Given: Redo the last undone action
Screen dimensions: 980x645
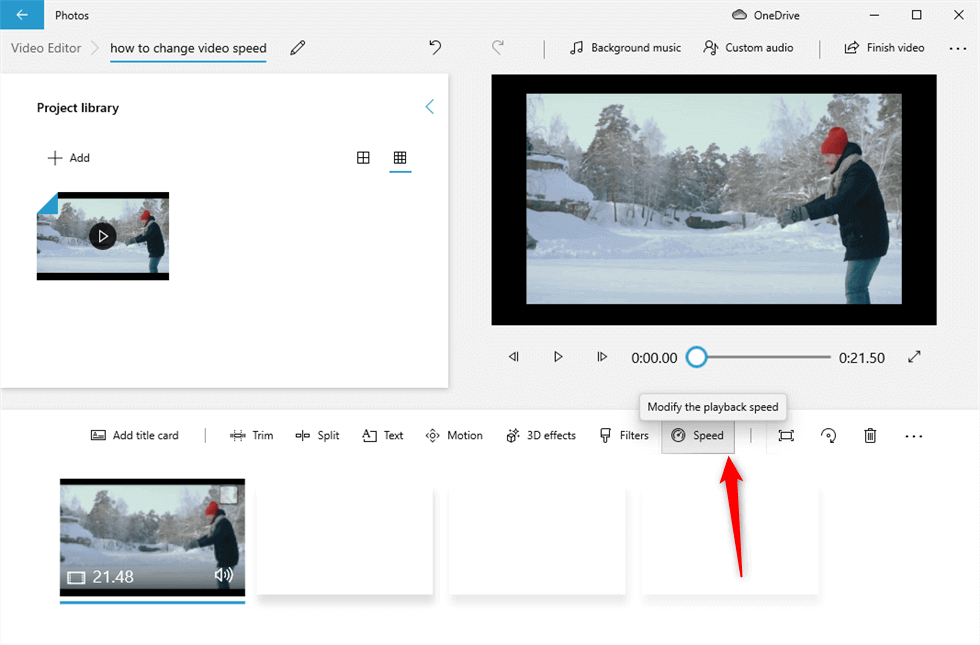Looking at the screenshot, I should pyautogui.click(x=498, y=48).
